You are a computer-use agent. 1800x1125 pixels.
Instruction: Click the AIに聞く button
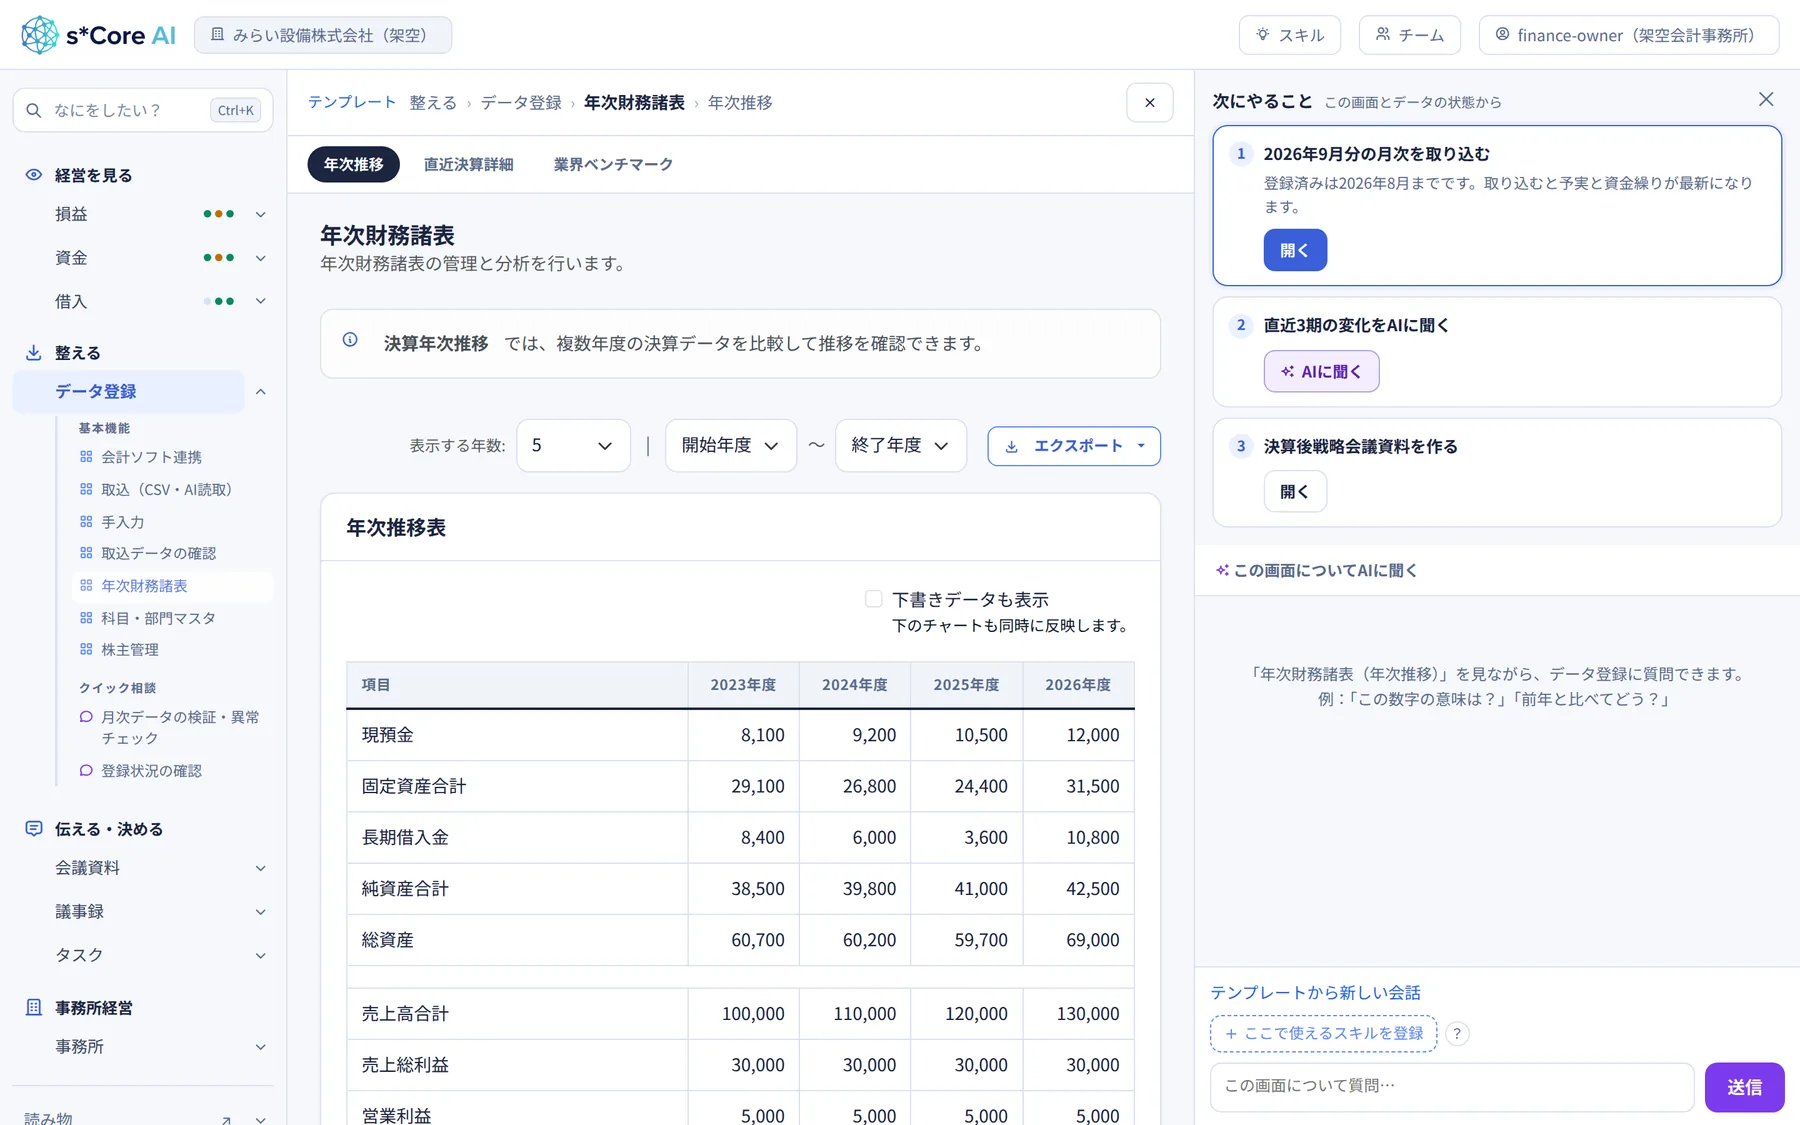1321,371
